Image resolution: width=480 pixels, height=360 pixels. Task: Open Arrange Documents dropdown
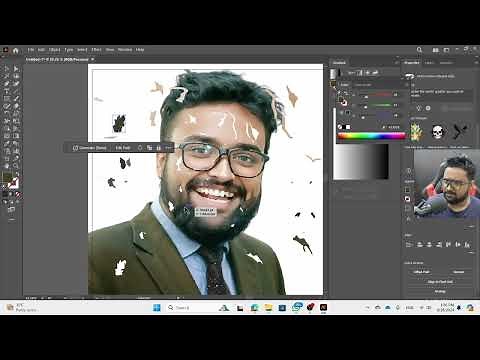pyautogui.click(x=436, y=50)
